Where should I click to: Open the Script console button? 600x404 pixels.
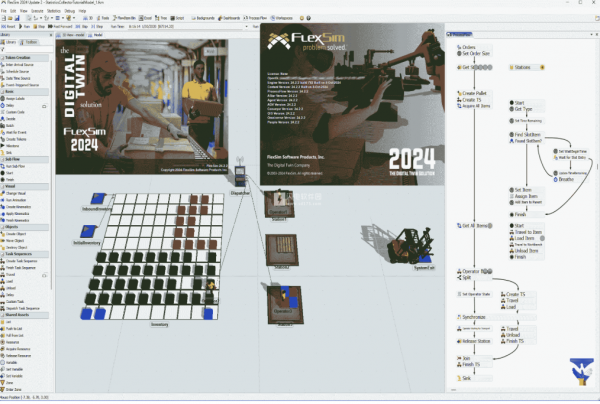click(177, 18)
